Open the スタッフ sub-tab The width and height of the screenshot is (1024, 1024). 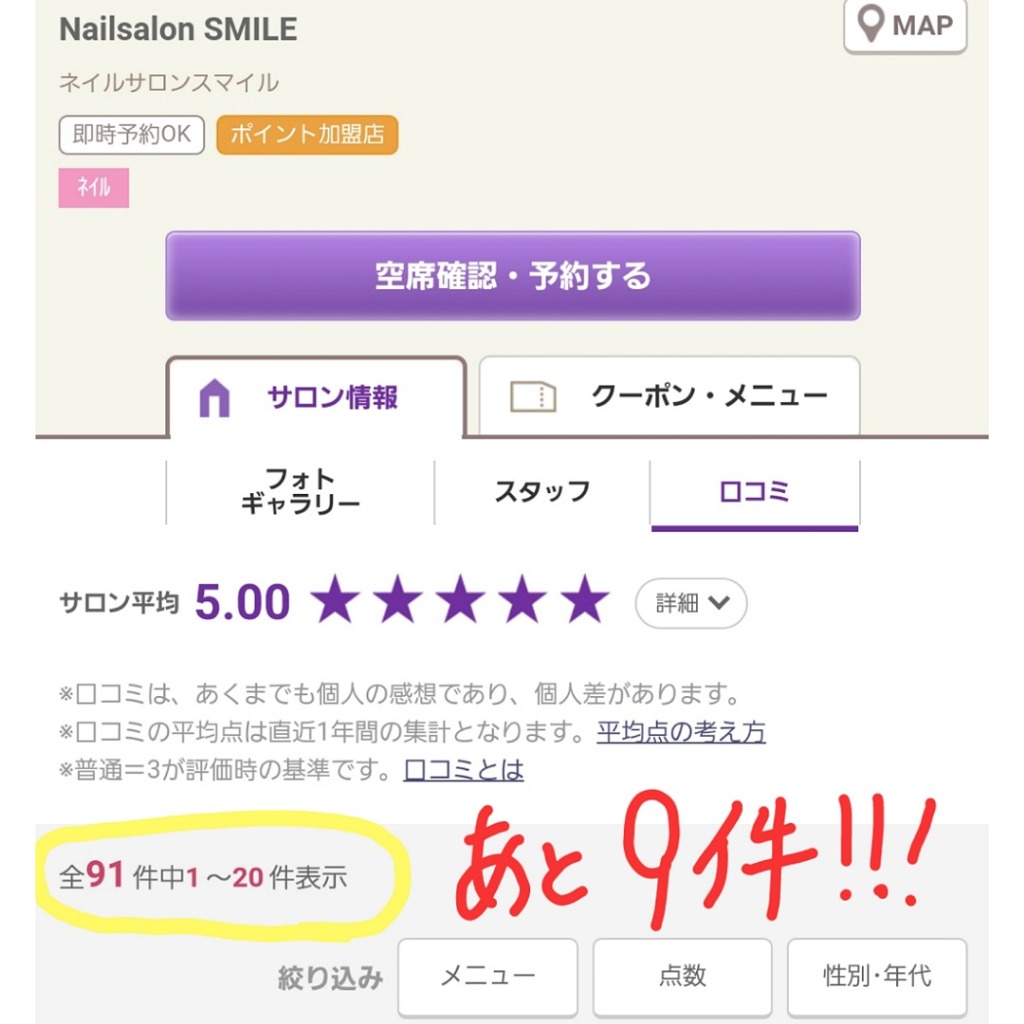542,492
